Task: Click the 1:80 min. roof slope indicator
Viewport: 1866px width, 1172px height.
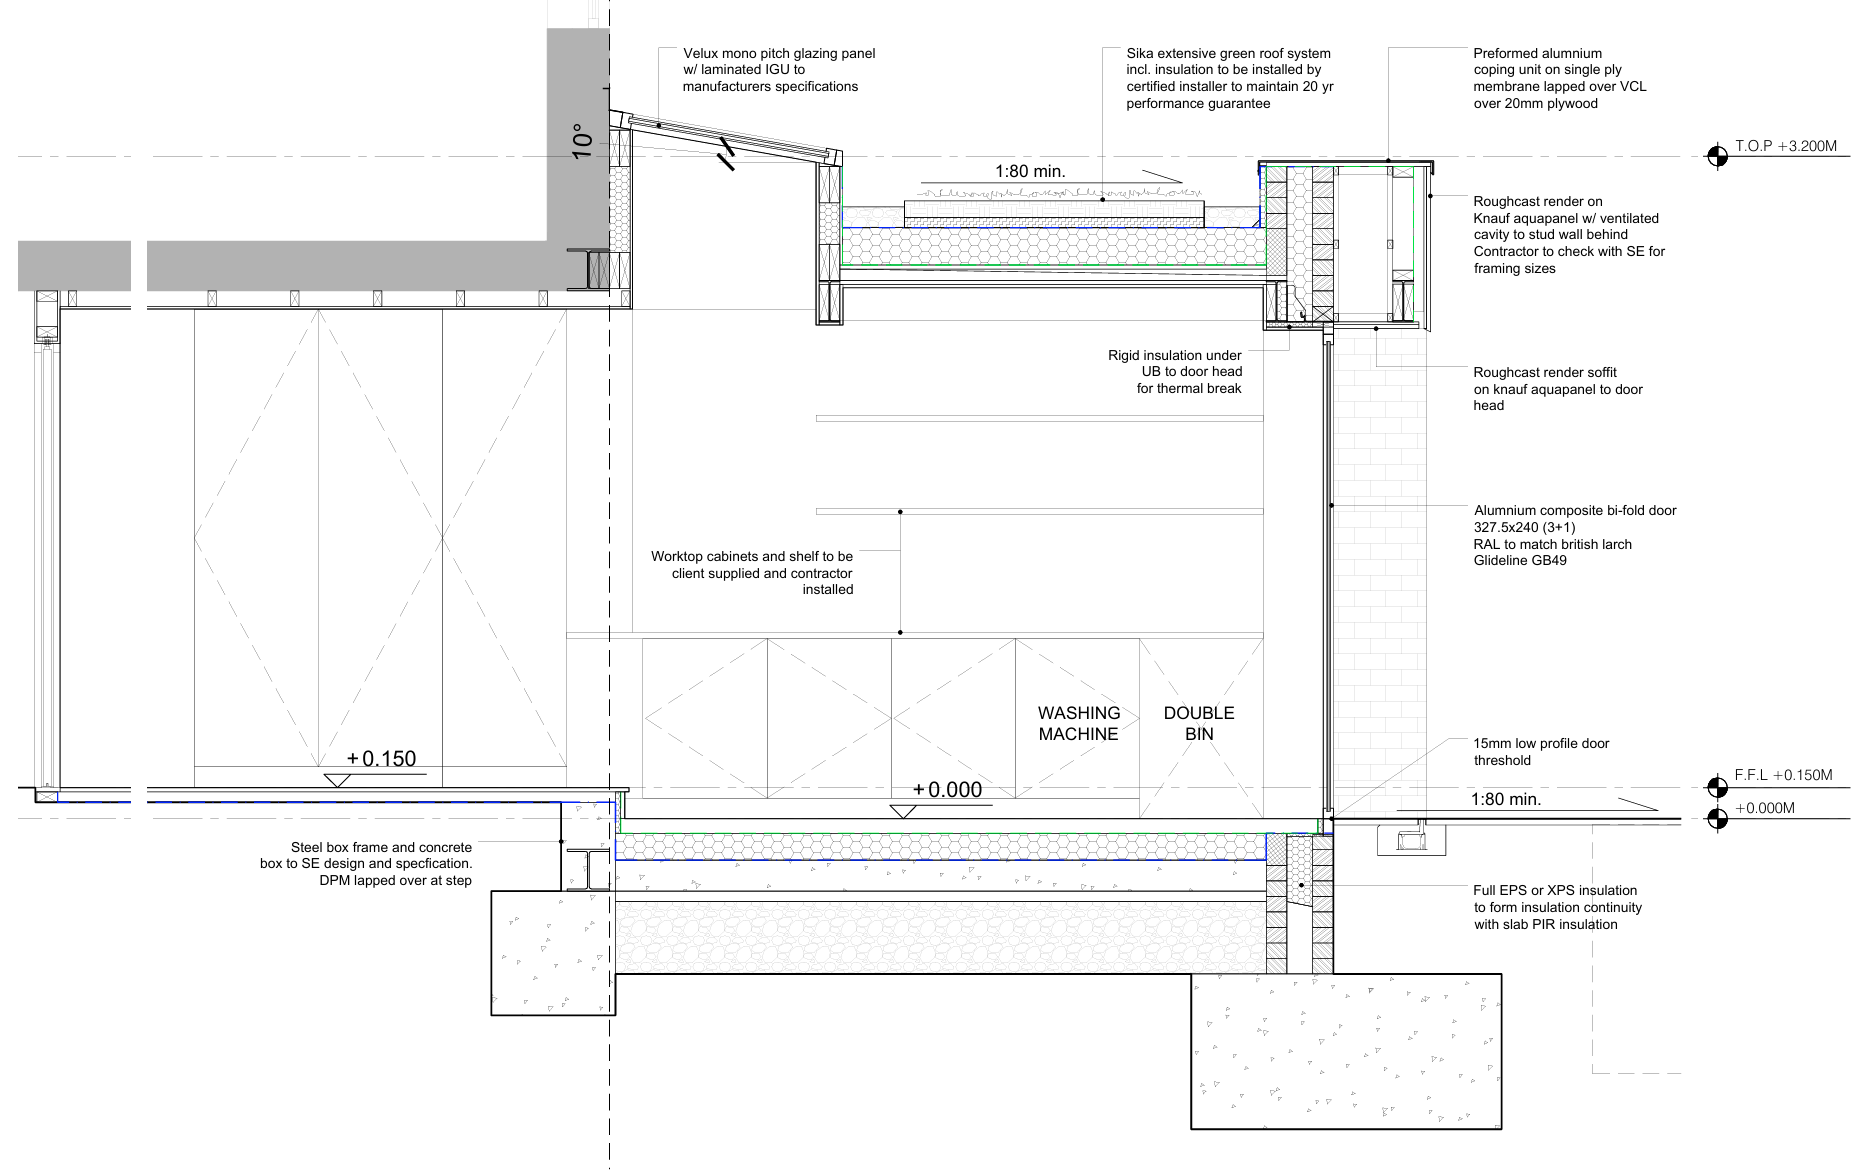Action: (x=1030, y=171)
